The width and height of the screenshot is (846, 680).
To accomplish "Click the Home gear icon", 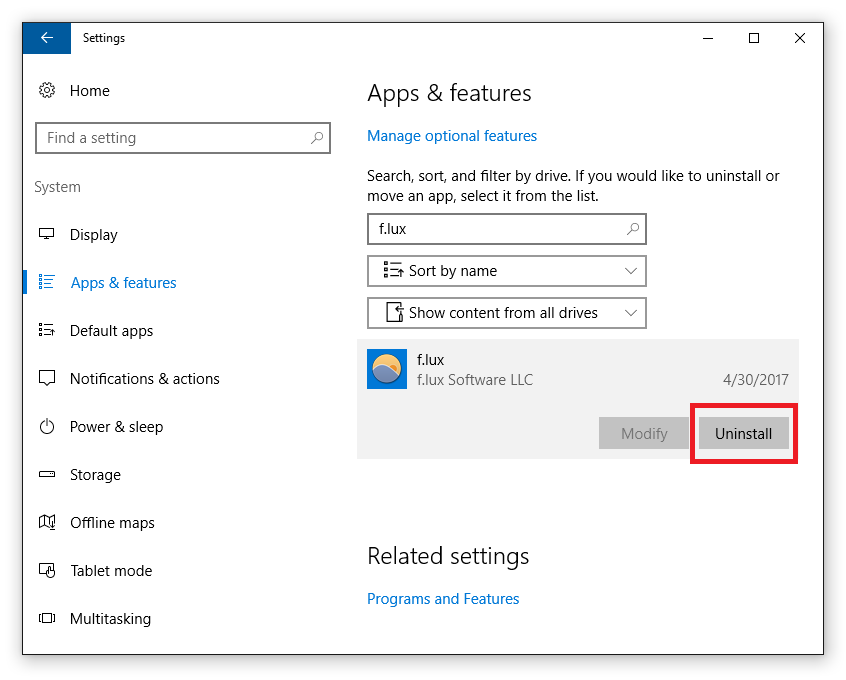I will 47,90.
